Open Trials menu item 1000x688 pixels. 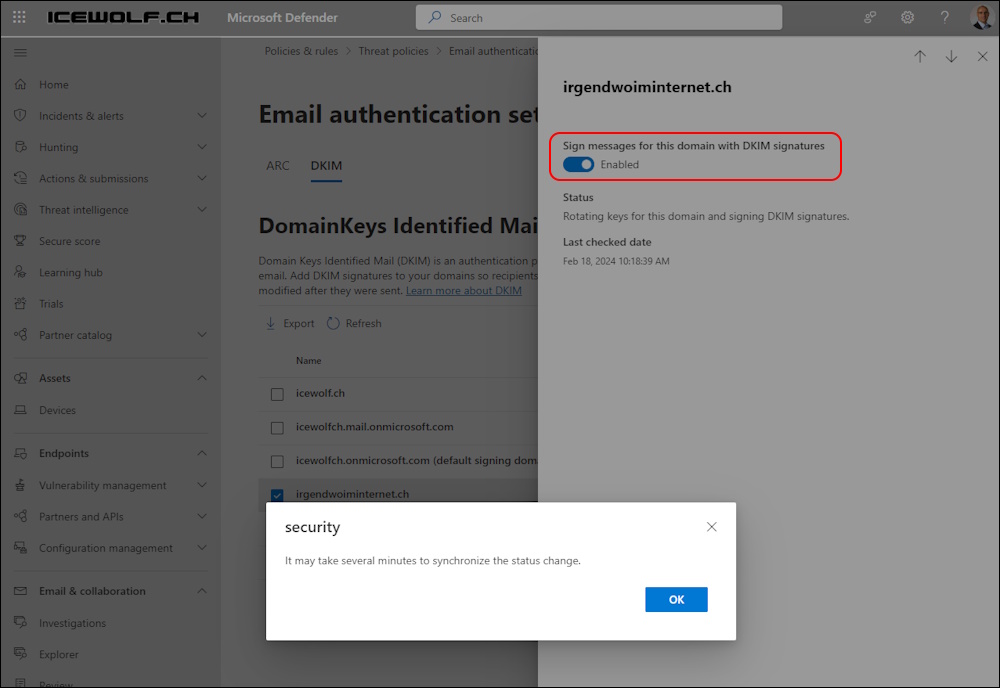point(51,304)
